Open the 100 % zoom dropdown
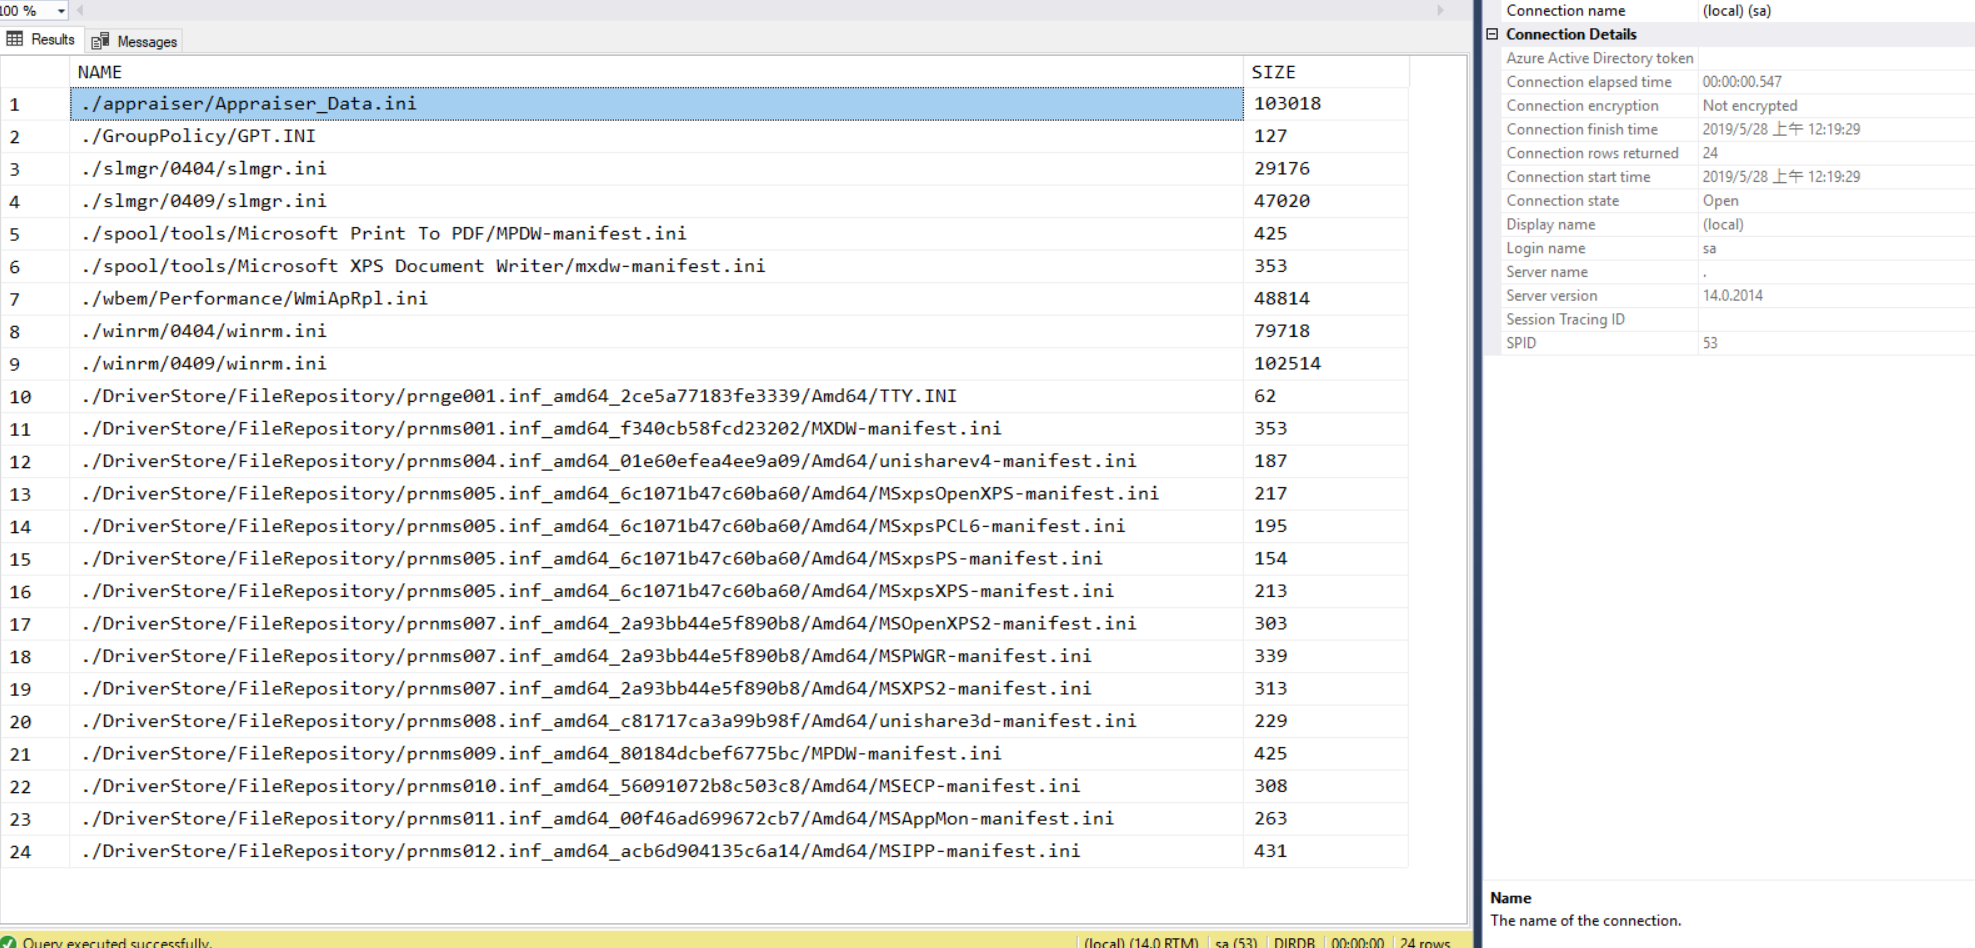This screenshot has width=1975, height=948. (61, 11)
